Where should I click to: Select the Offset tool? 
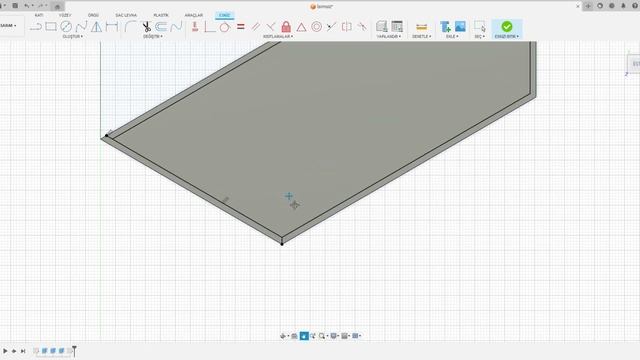[161, 27]
